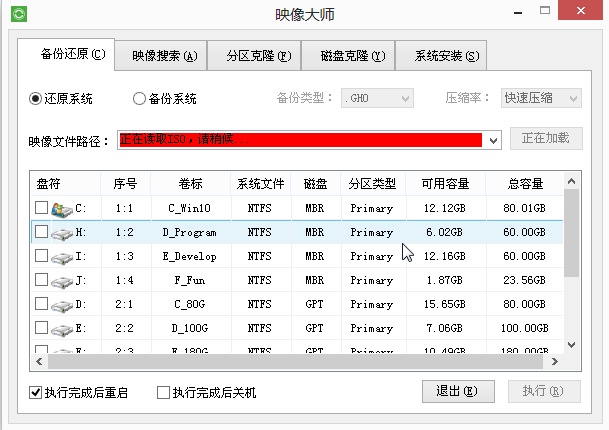Expand the 映像文件路径 dropdown arrow
The image size is (609, 430).
pyautogui.click(x=493, y=140)
